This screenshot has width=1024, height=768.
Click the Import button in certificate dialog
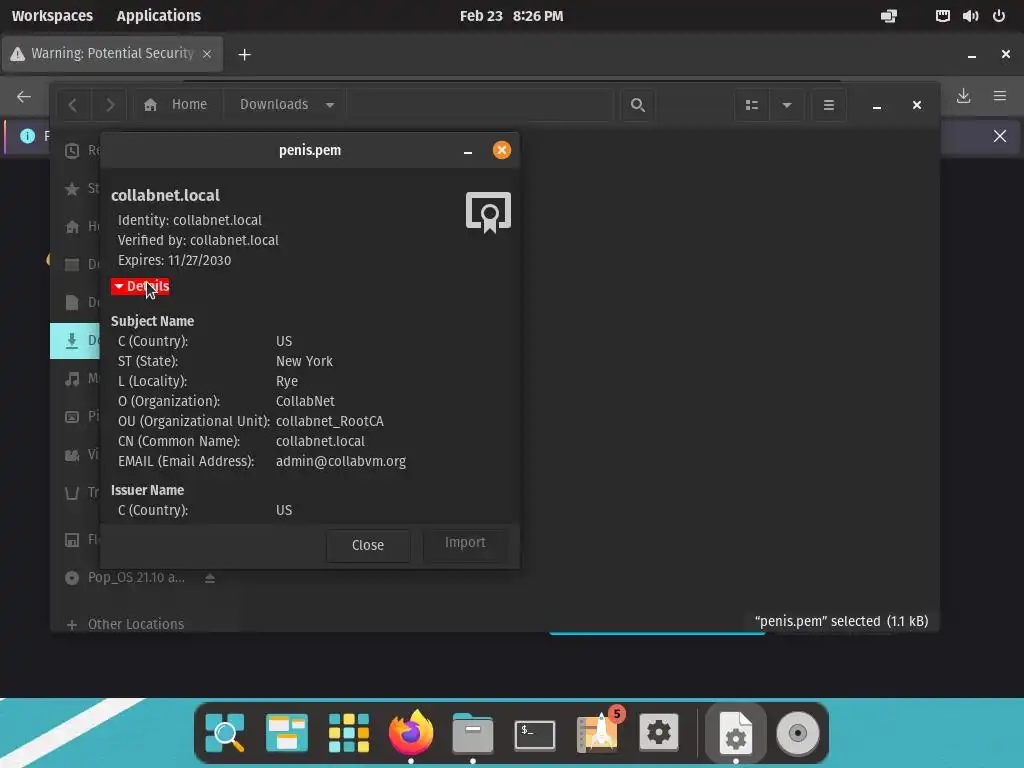[x=465, y=543]
